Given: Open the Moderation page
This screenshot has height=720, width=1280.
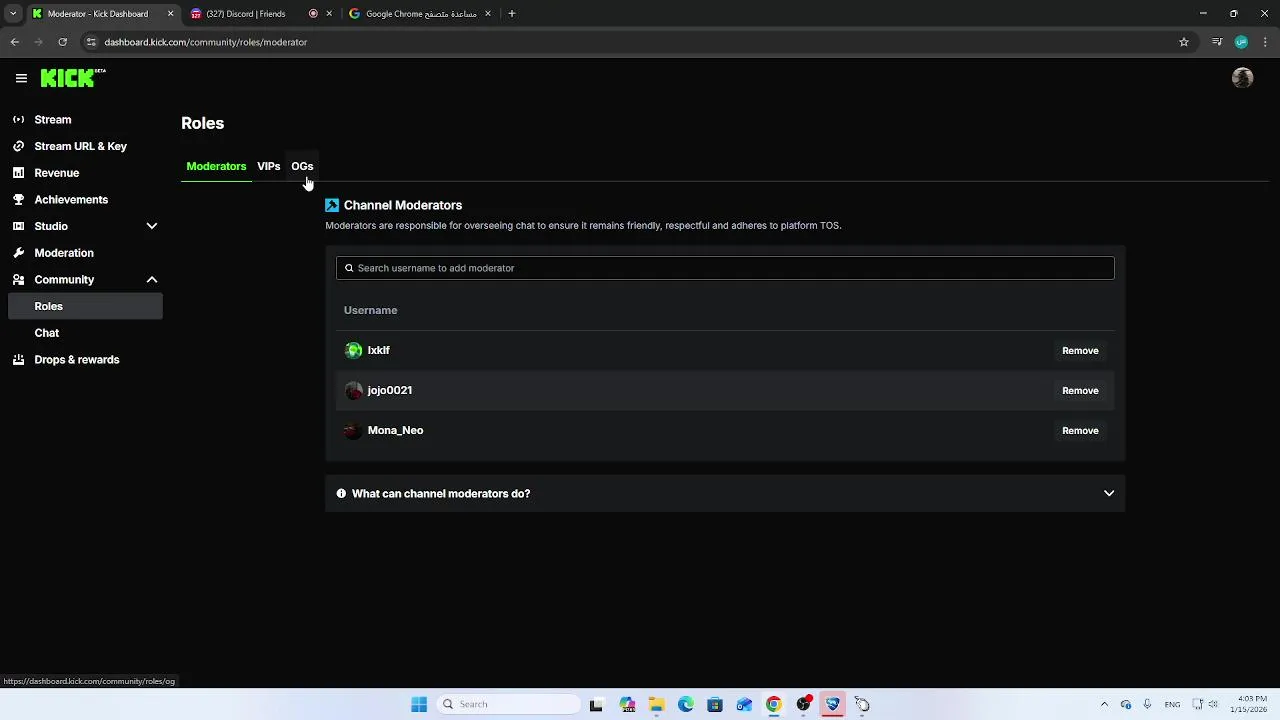Looking at the screenshot, I should point(84,253).
